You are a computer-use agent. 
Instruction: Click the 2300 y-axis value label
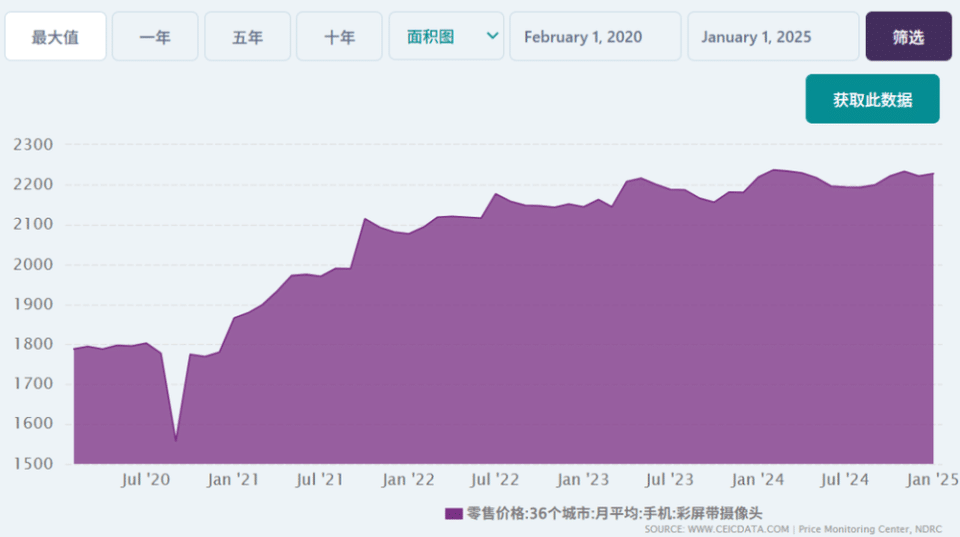coord(32,145)
